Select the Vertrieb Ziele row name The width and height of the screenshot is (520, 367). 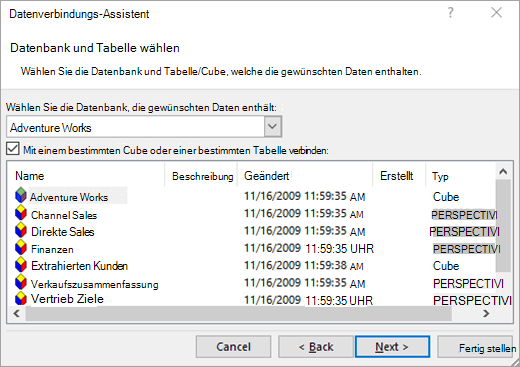(67, 299)
